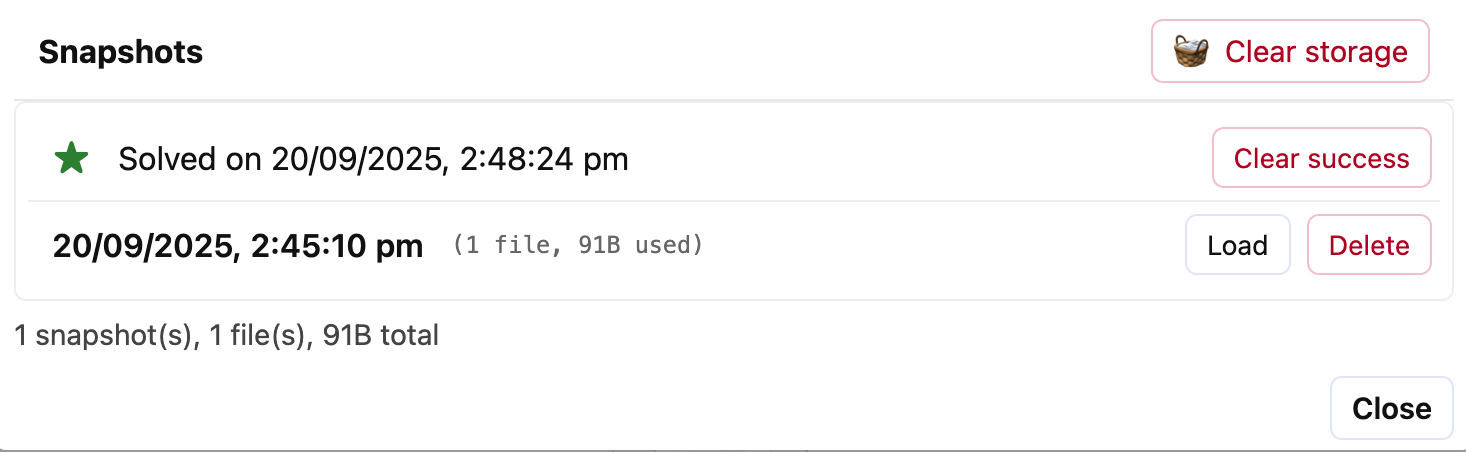Click the laundry basket icon
The width and height of the screenshot is (1466, 452).
(x=1190, y=51)
